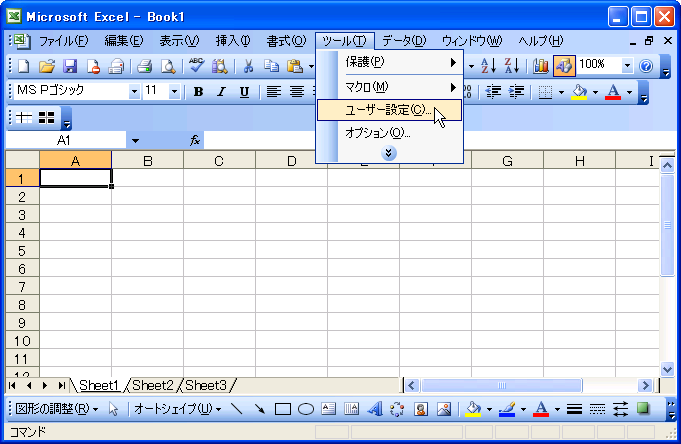Image resolution: width=681 pixels, height=444 pixels.
Task: Apply the yellow Fill Color in formatting toolbar
Action: click(x=580, y=92)
